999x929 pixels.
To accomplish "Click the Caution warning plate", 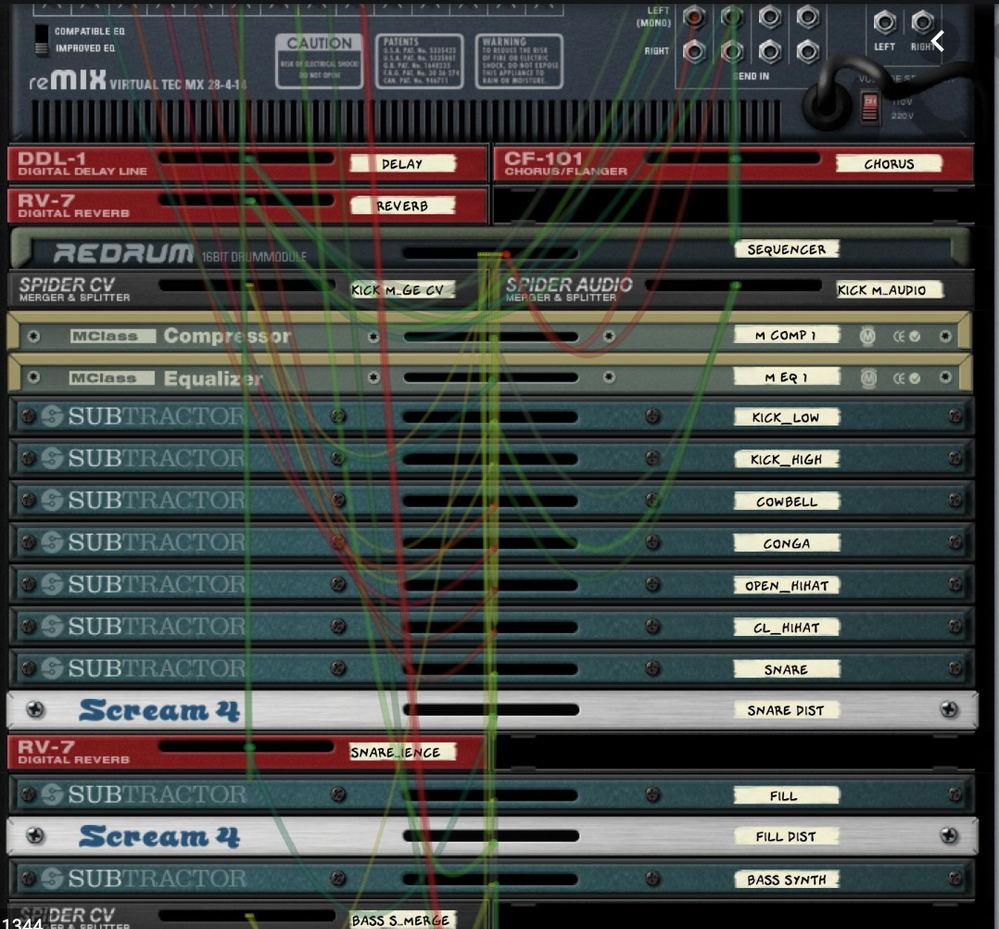I will [319, 61].
